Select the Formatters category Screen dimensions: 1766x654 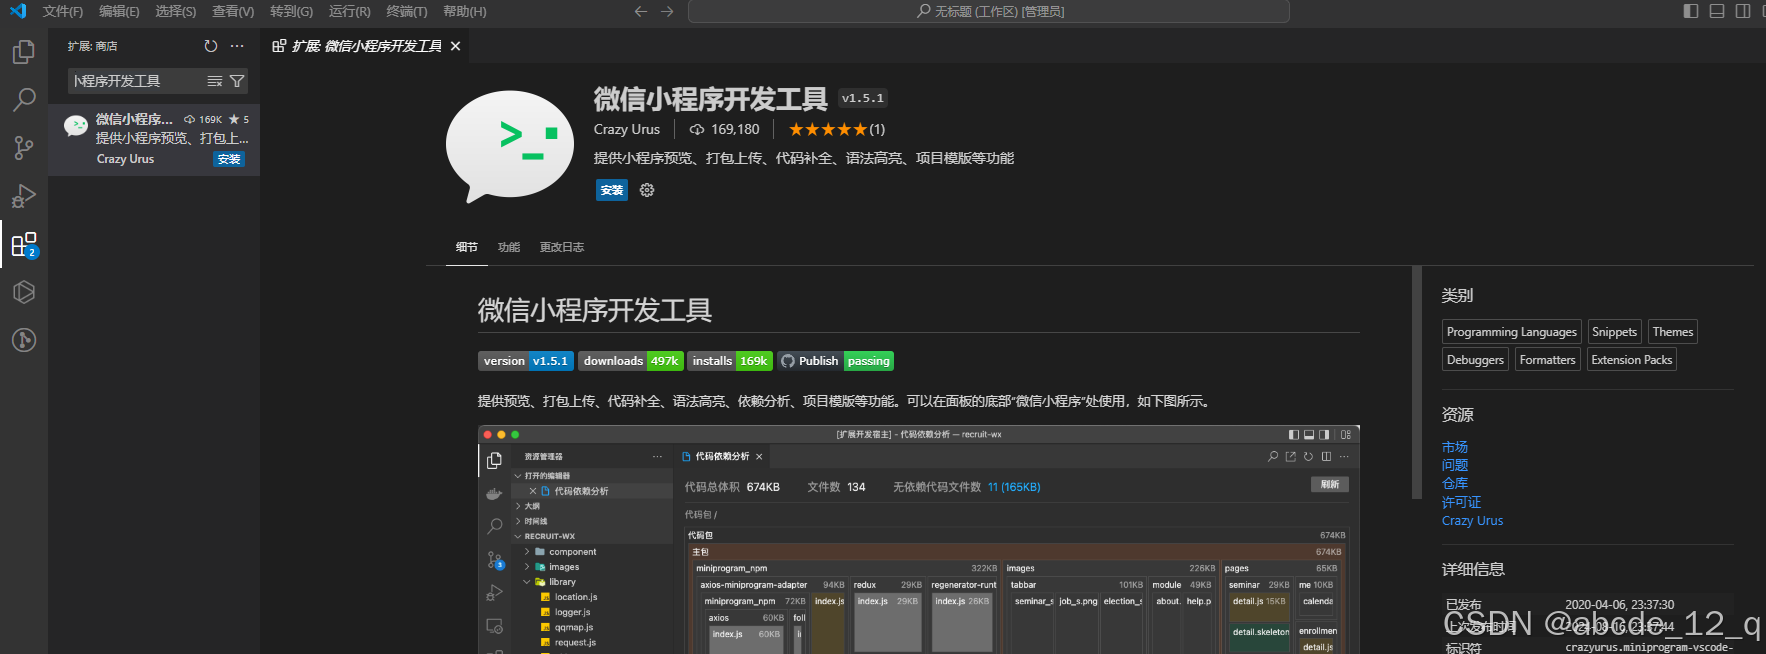(1547, 360)
